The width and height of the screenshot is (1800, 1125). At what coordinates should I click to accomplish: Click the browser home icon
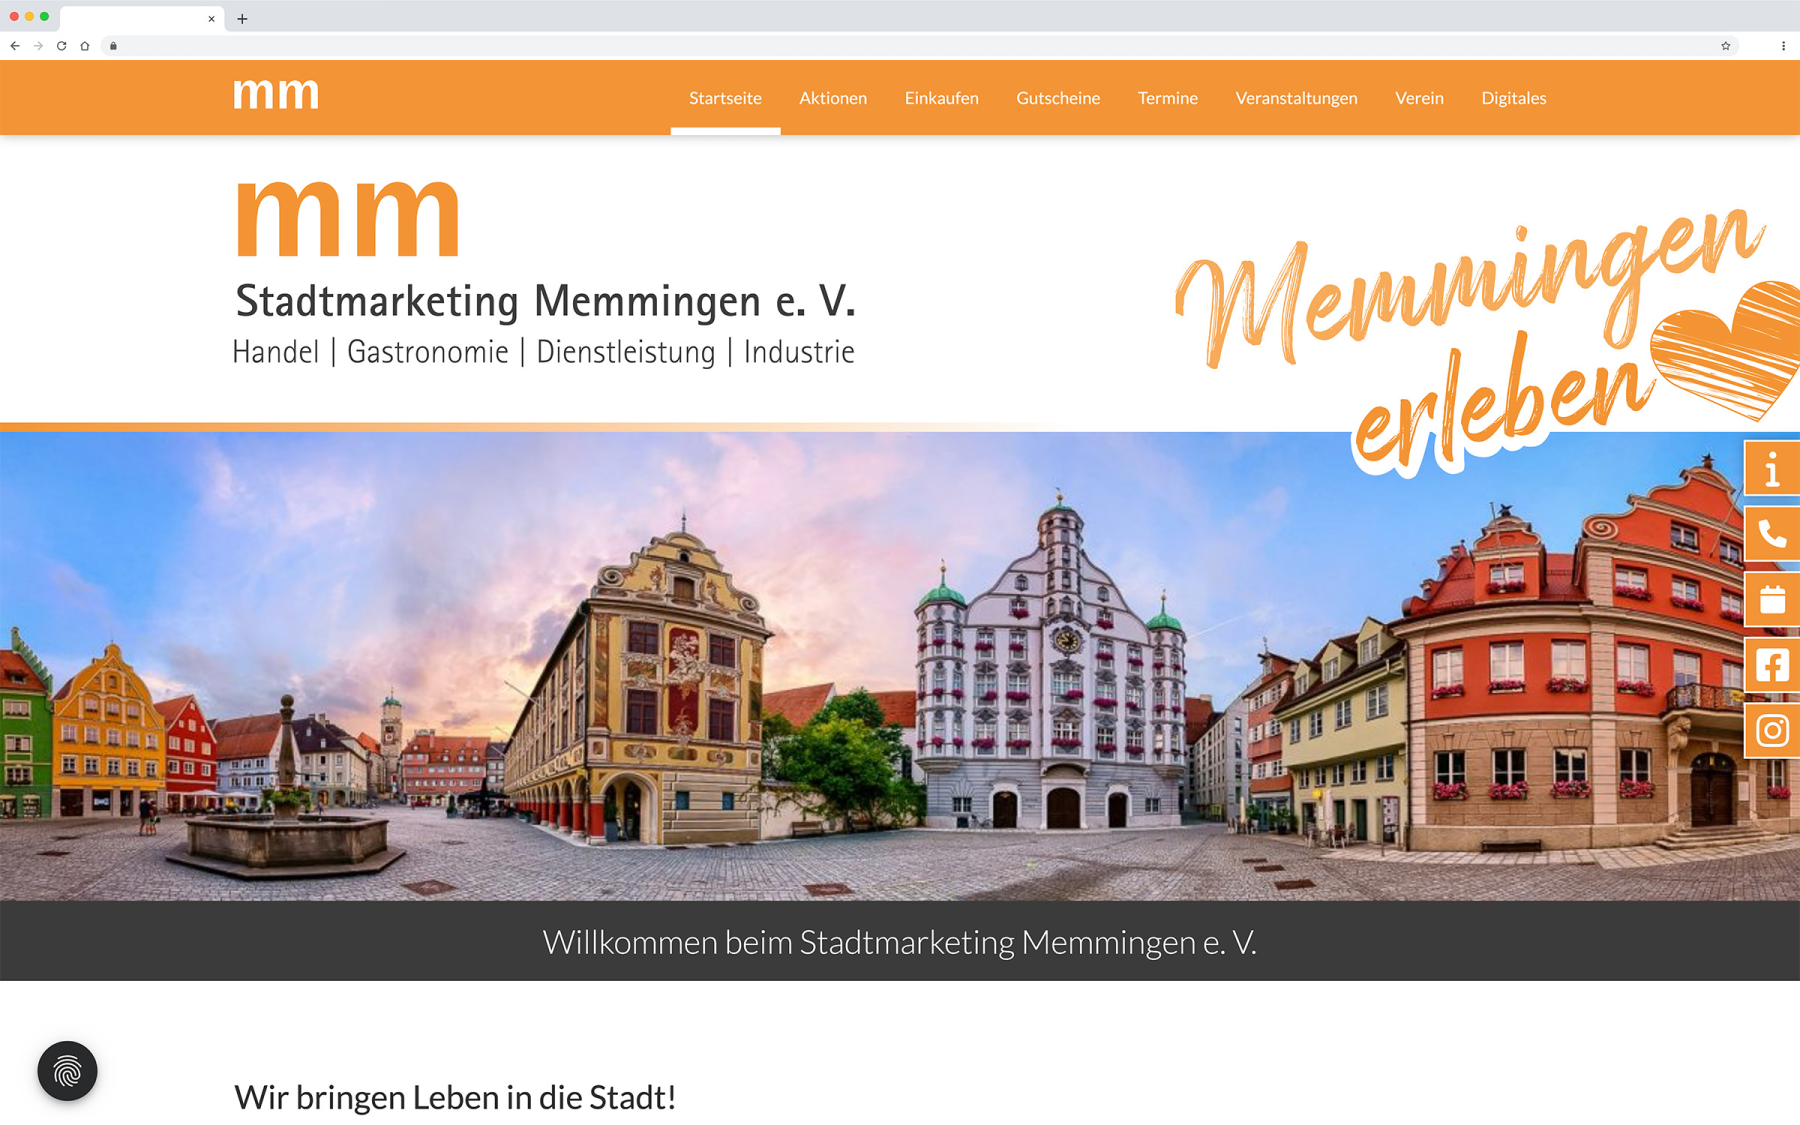85,46
